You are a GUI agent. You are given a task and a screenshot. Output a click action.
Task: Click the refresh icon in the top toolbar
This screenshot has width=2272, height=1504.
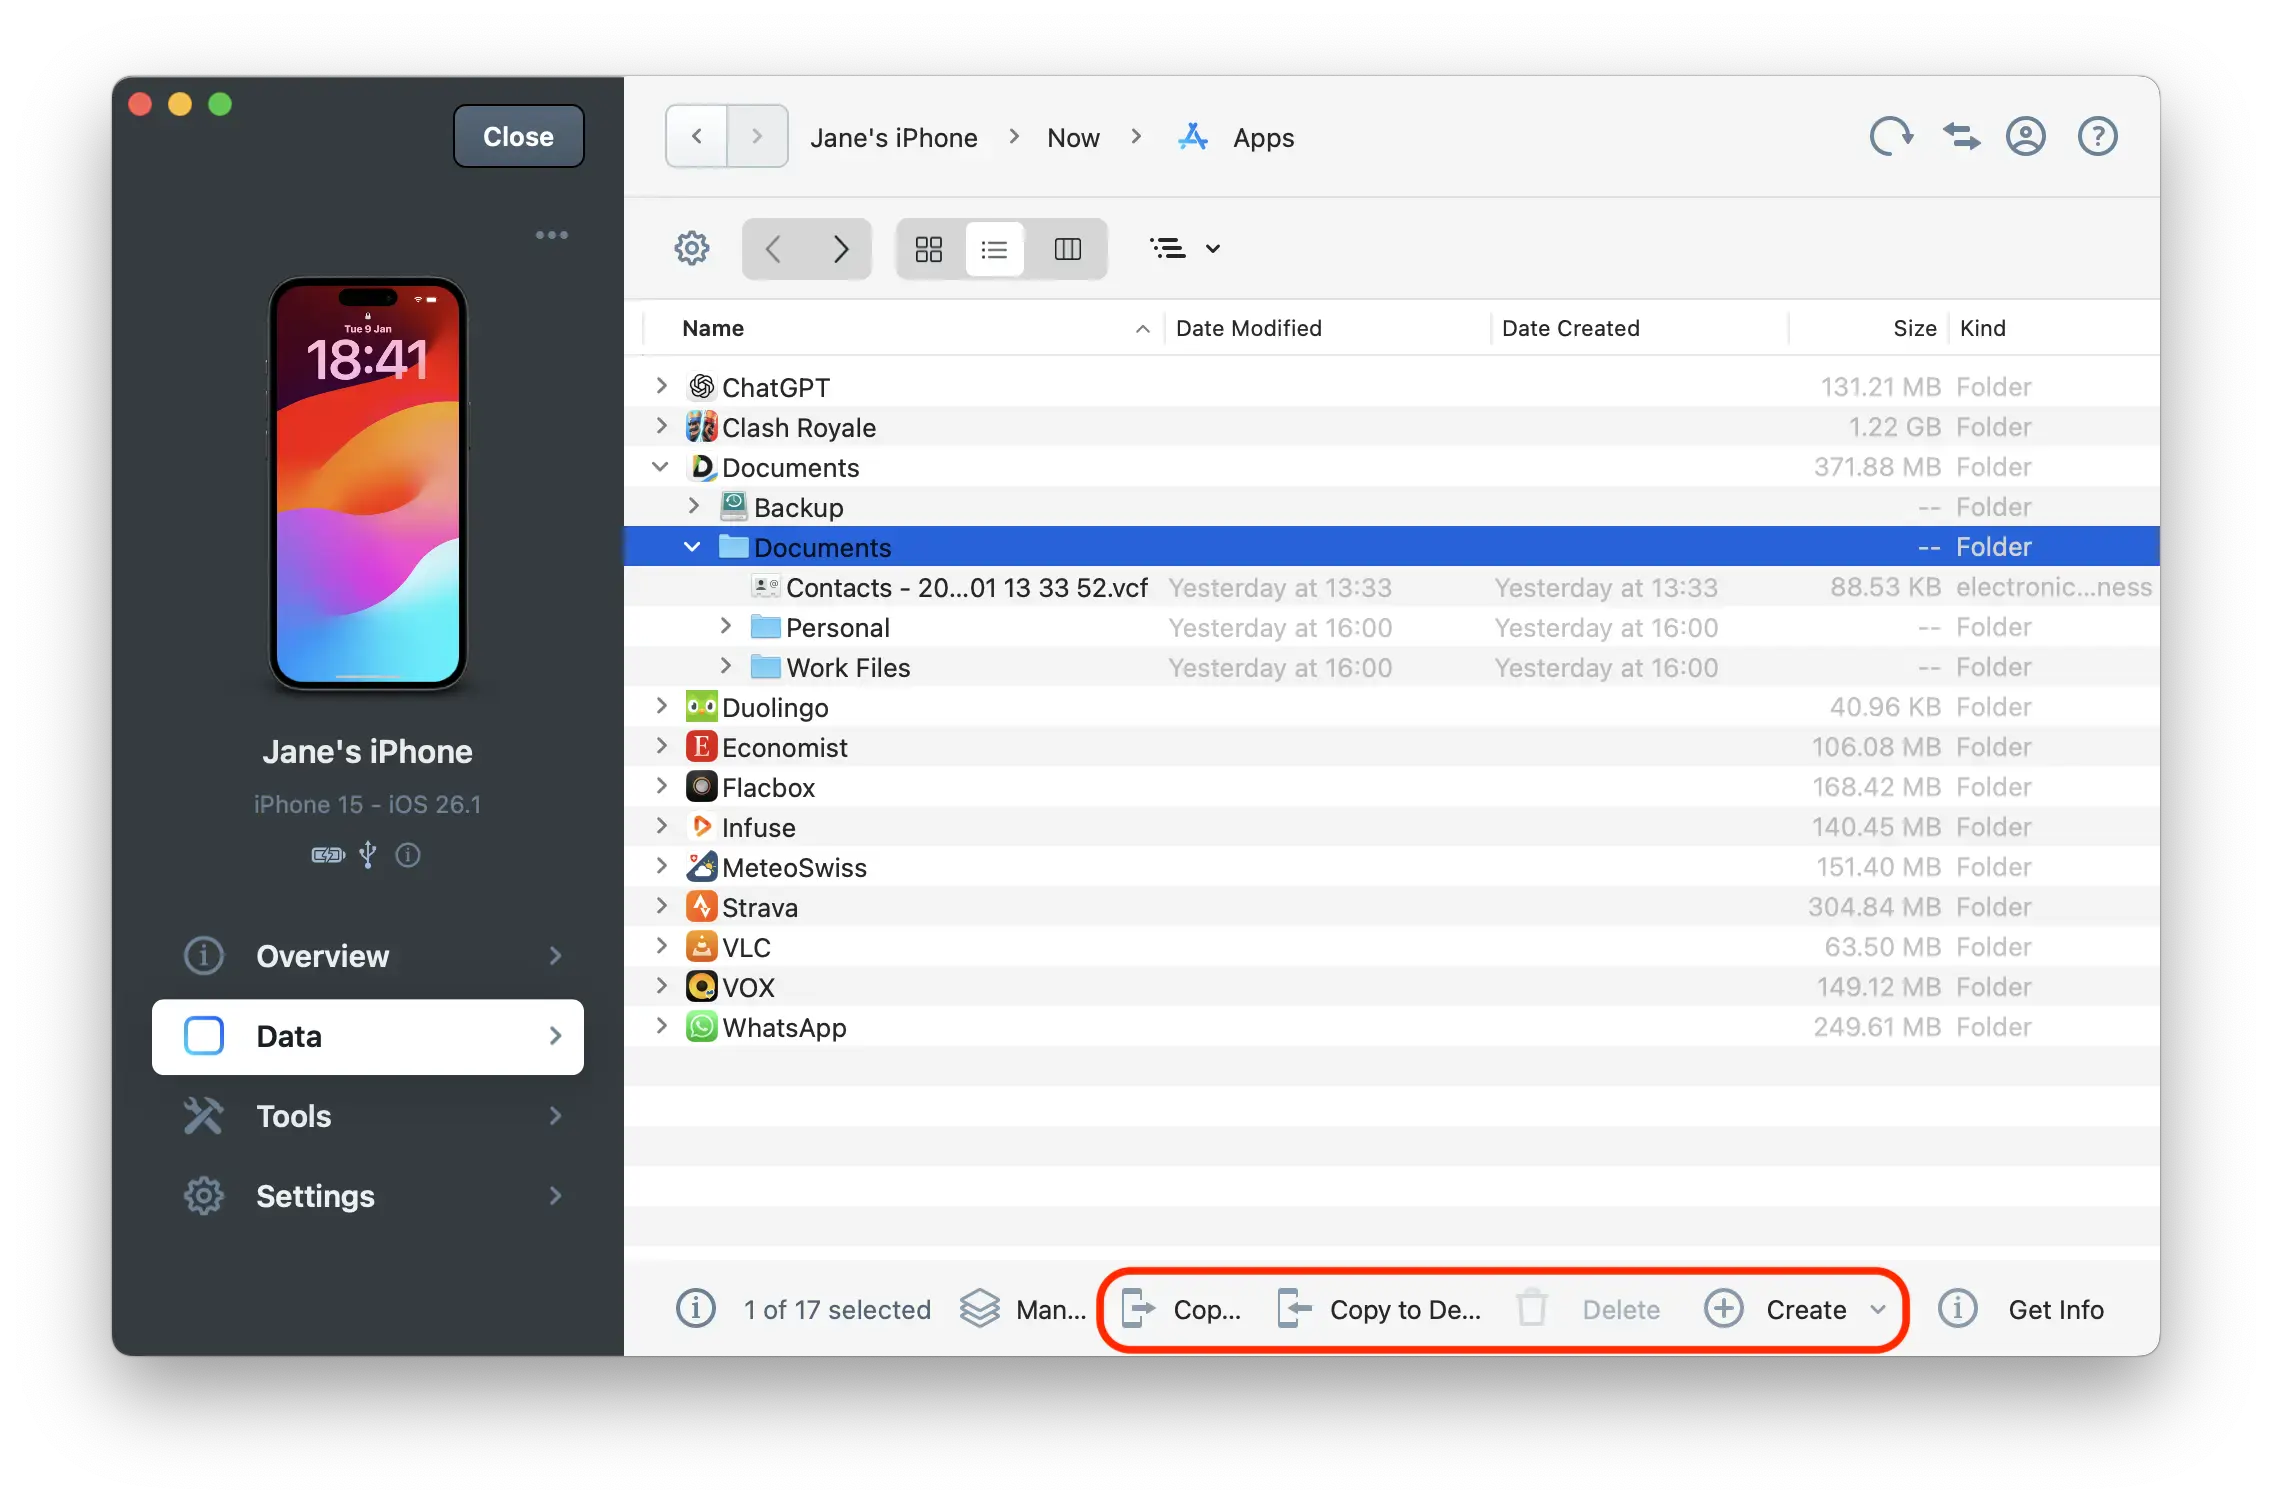1890,136
